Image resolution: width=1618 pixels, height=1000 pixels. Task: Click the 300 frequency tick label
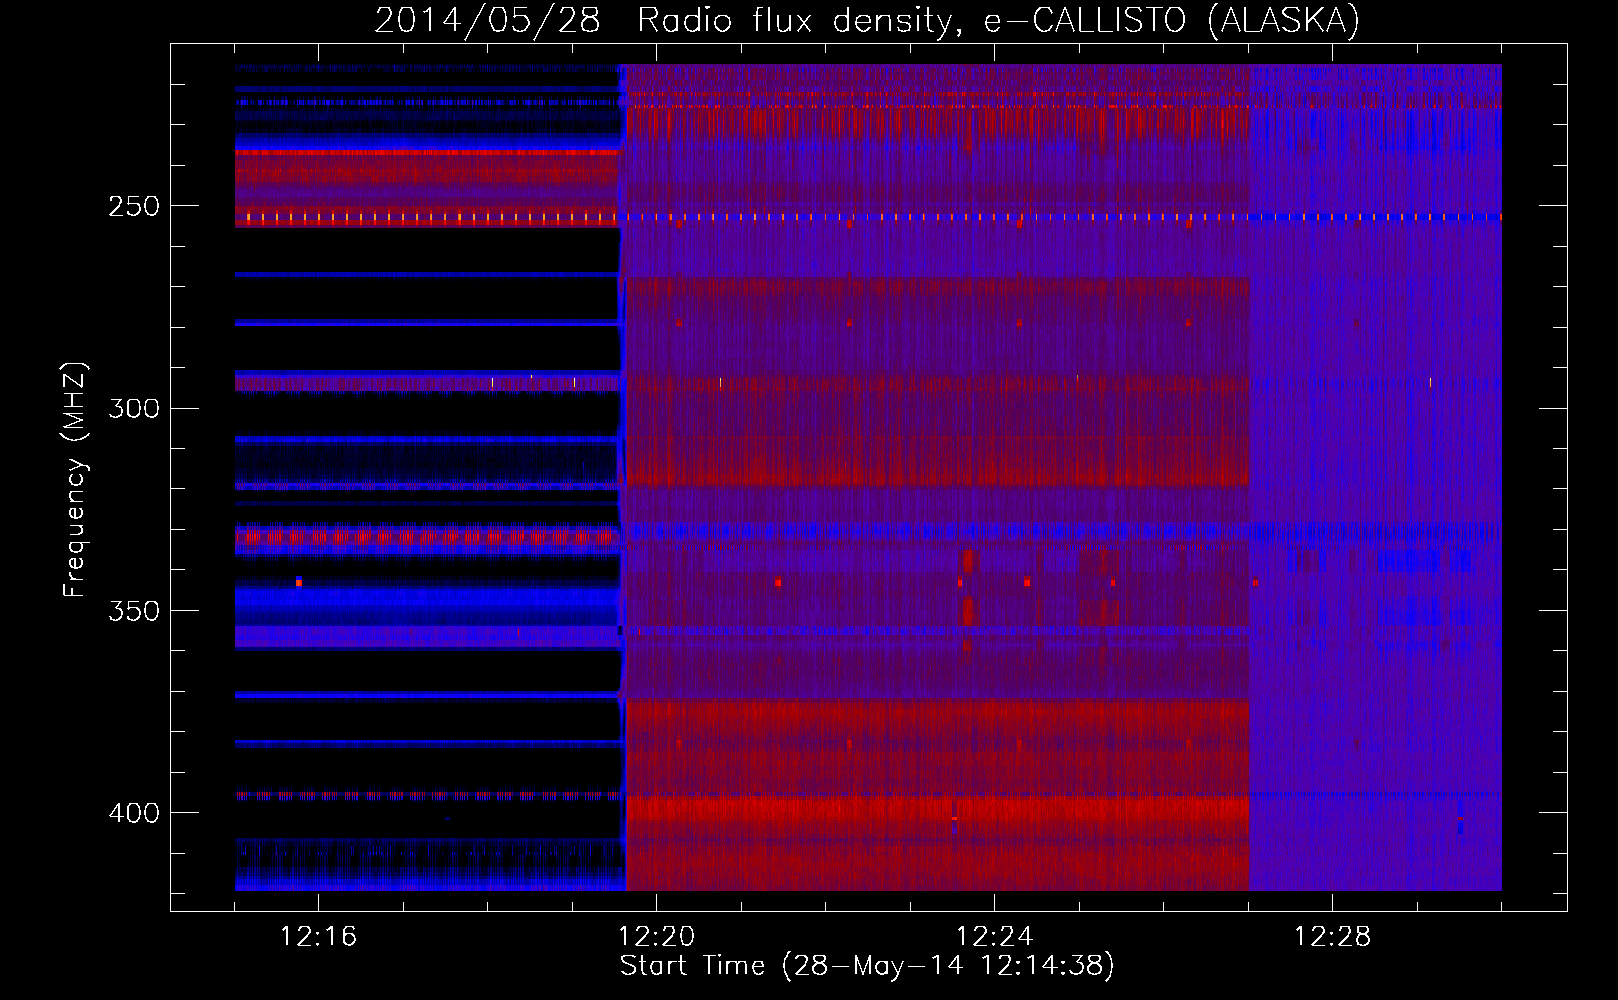[x=134, y=408]
